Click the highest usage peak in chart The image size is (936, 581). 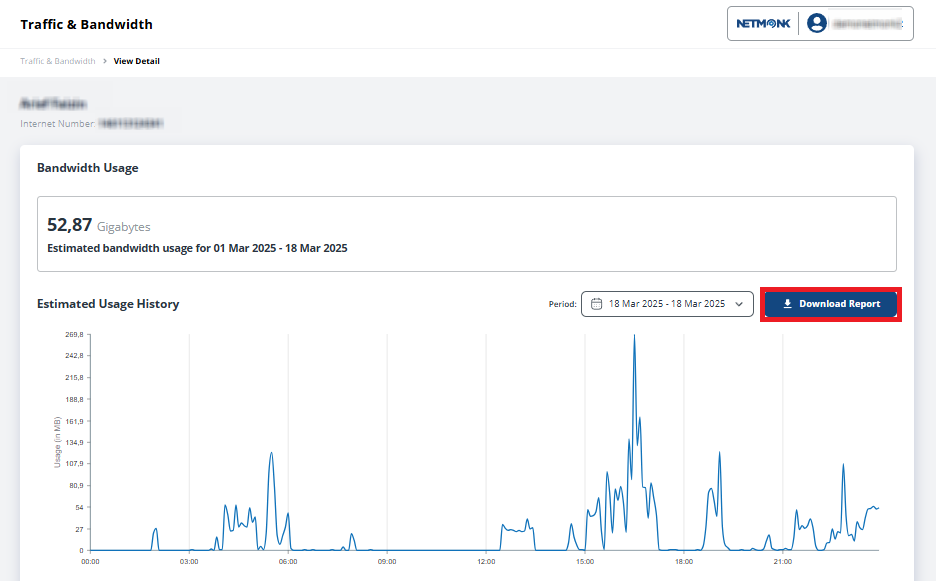[634, 336]
